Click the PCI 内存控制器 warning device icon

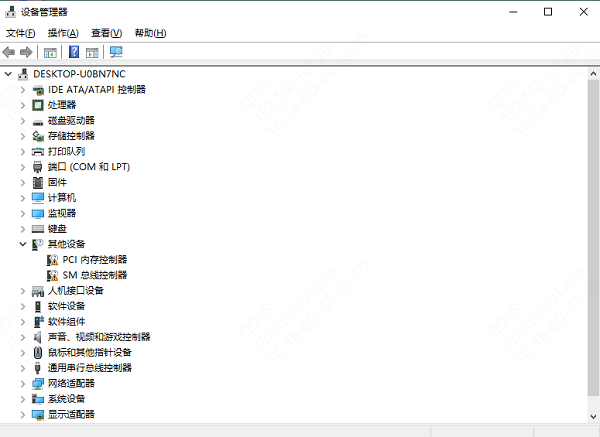[53, 260]
